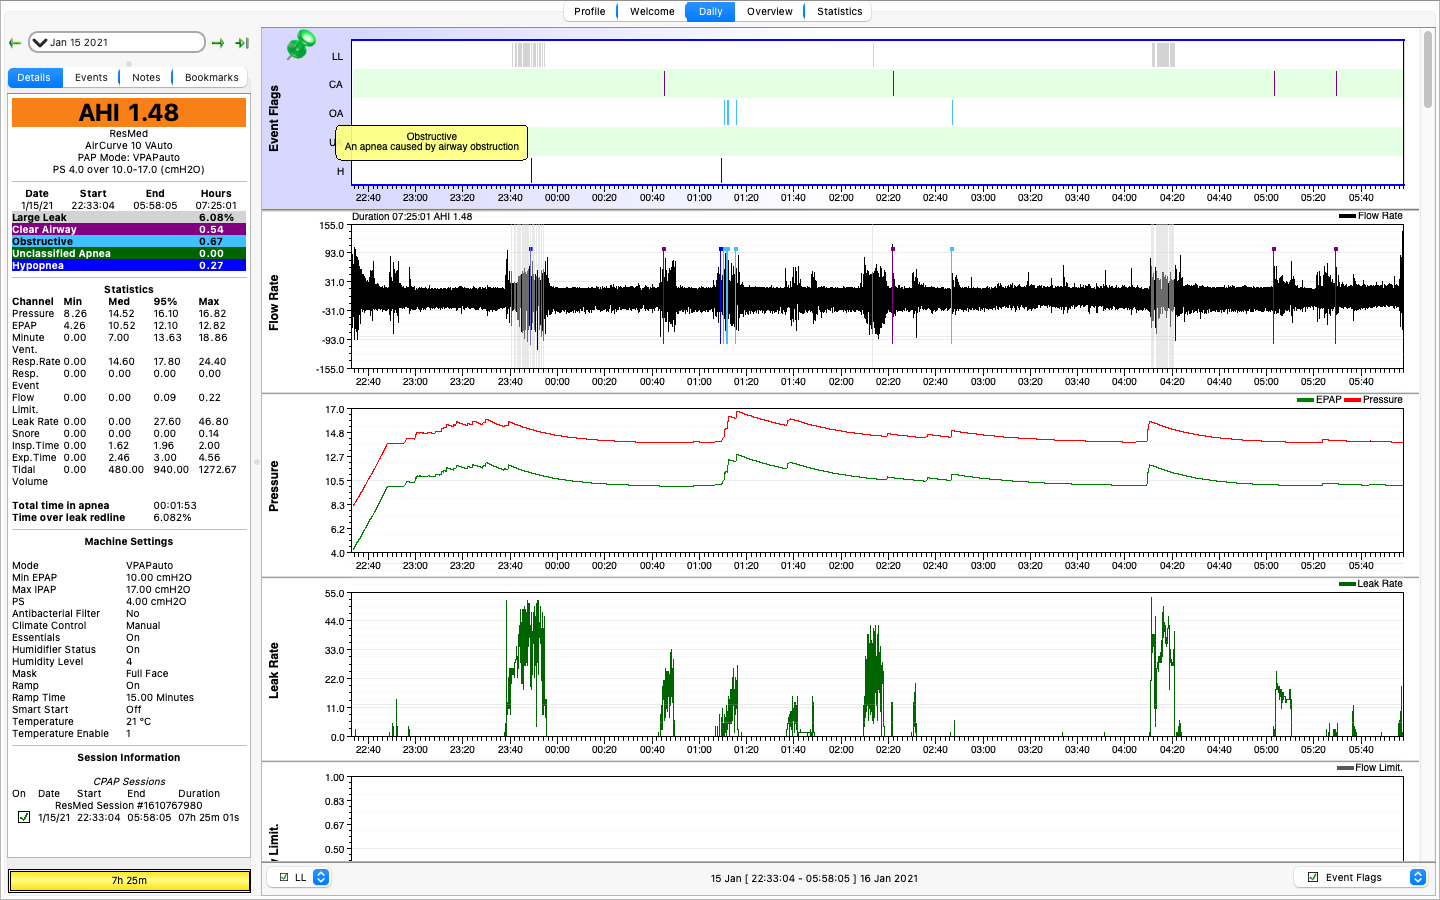Click the yellow 7h 25m session bar
Screen dimensions: 1440x900
[129, 880]
